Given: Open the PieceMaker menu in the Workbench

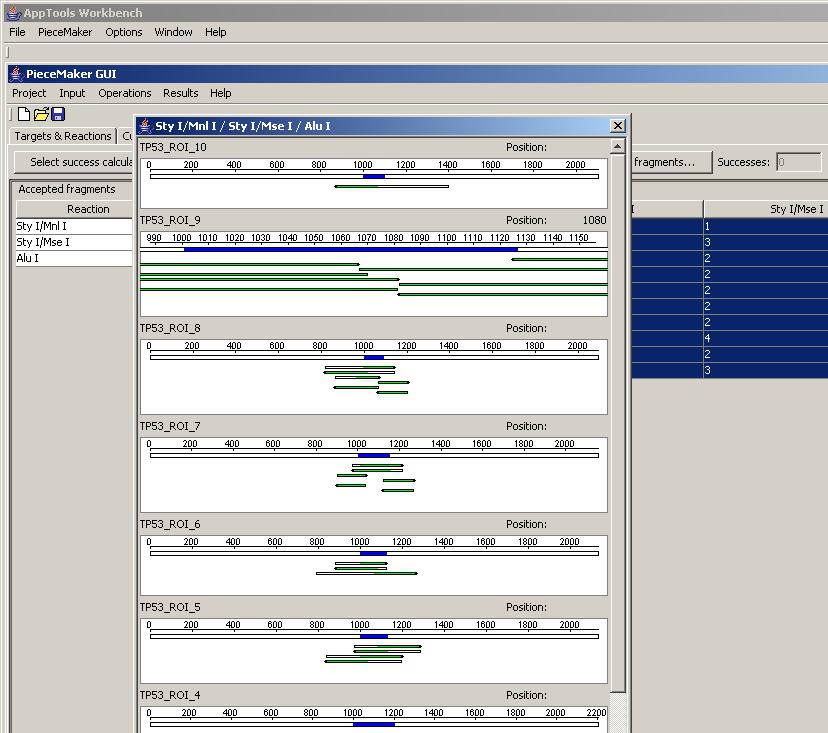Looking at the screenshot, I should click(x=65, y=32).
